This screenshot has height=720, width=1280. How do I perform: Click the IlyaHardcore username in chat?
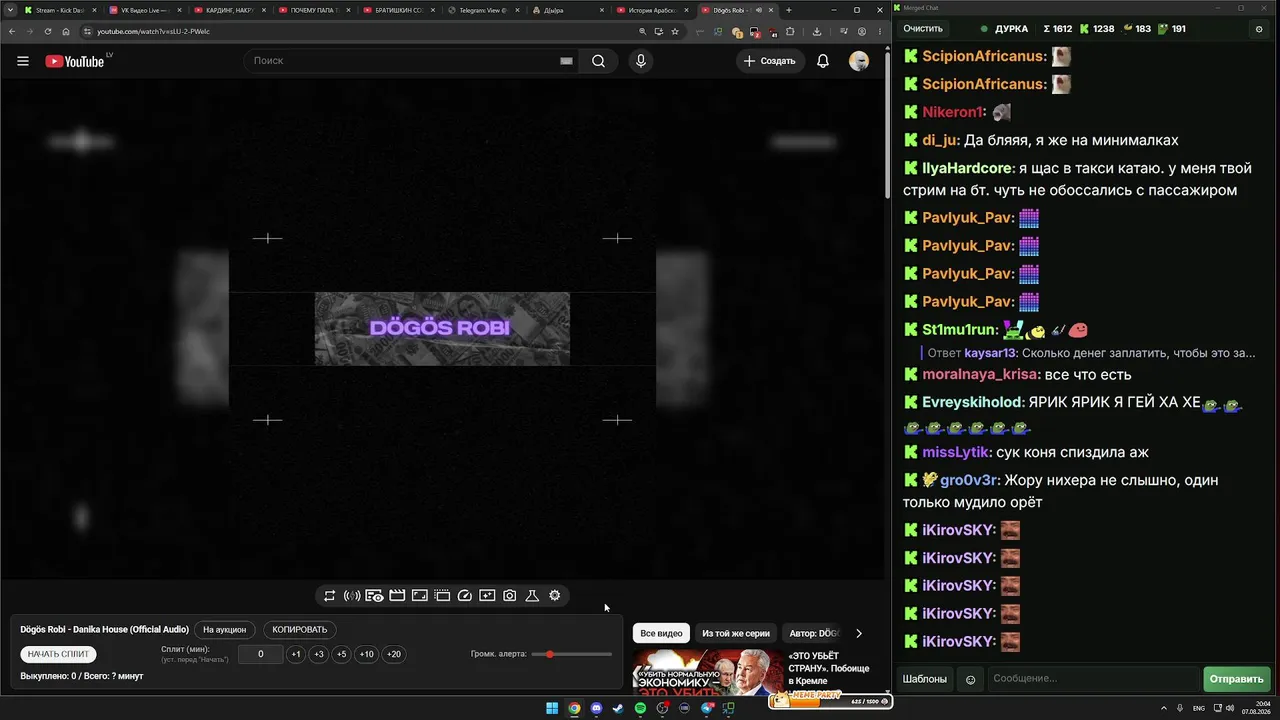968,168
